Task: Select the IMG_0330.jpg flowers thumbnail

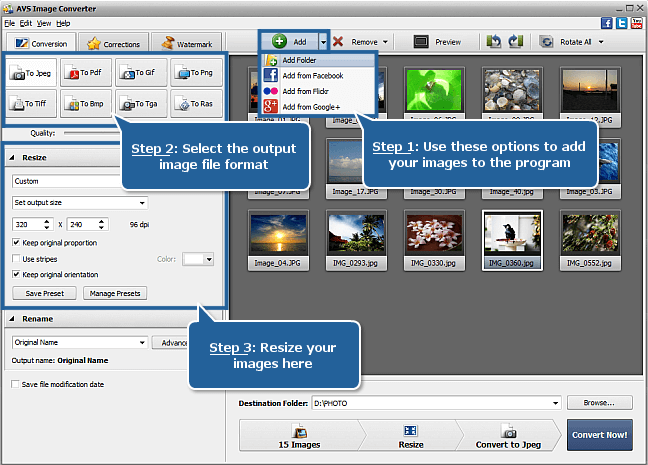Action: (x=434, y=240)
